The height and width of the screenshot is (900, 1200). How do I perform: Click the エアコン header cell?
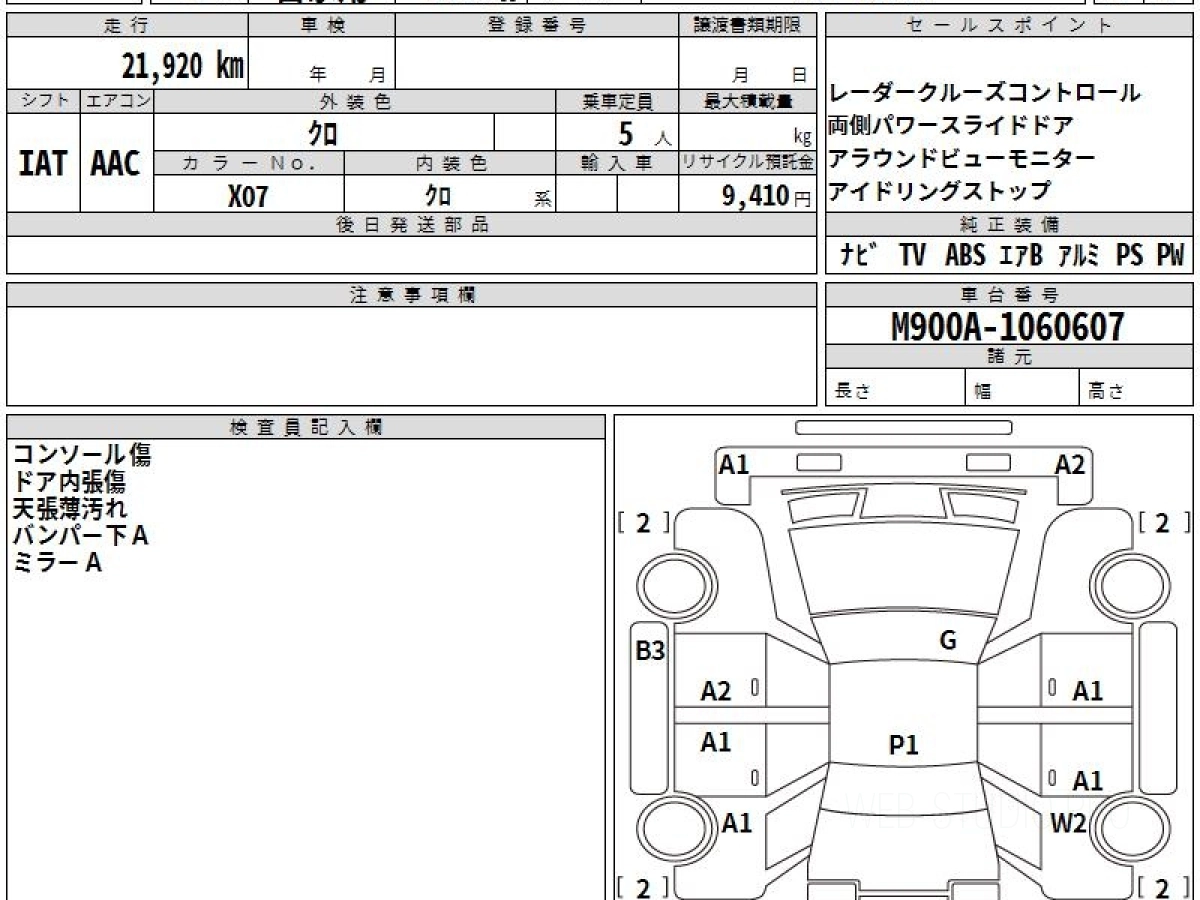click(x=117, y=101)
